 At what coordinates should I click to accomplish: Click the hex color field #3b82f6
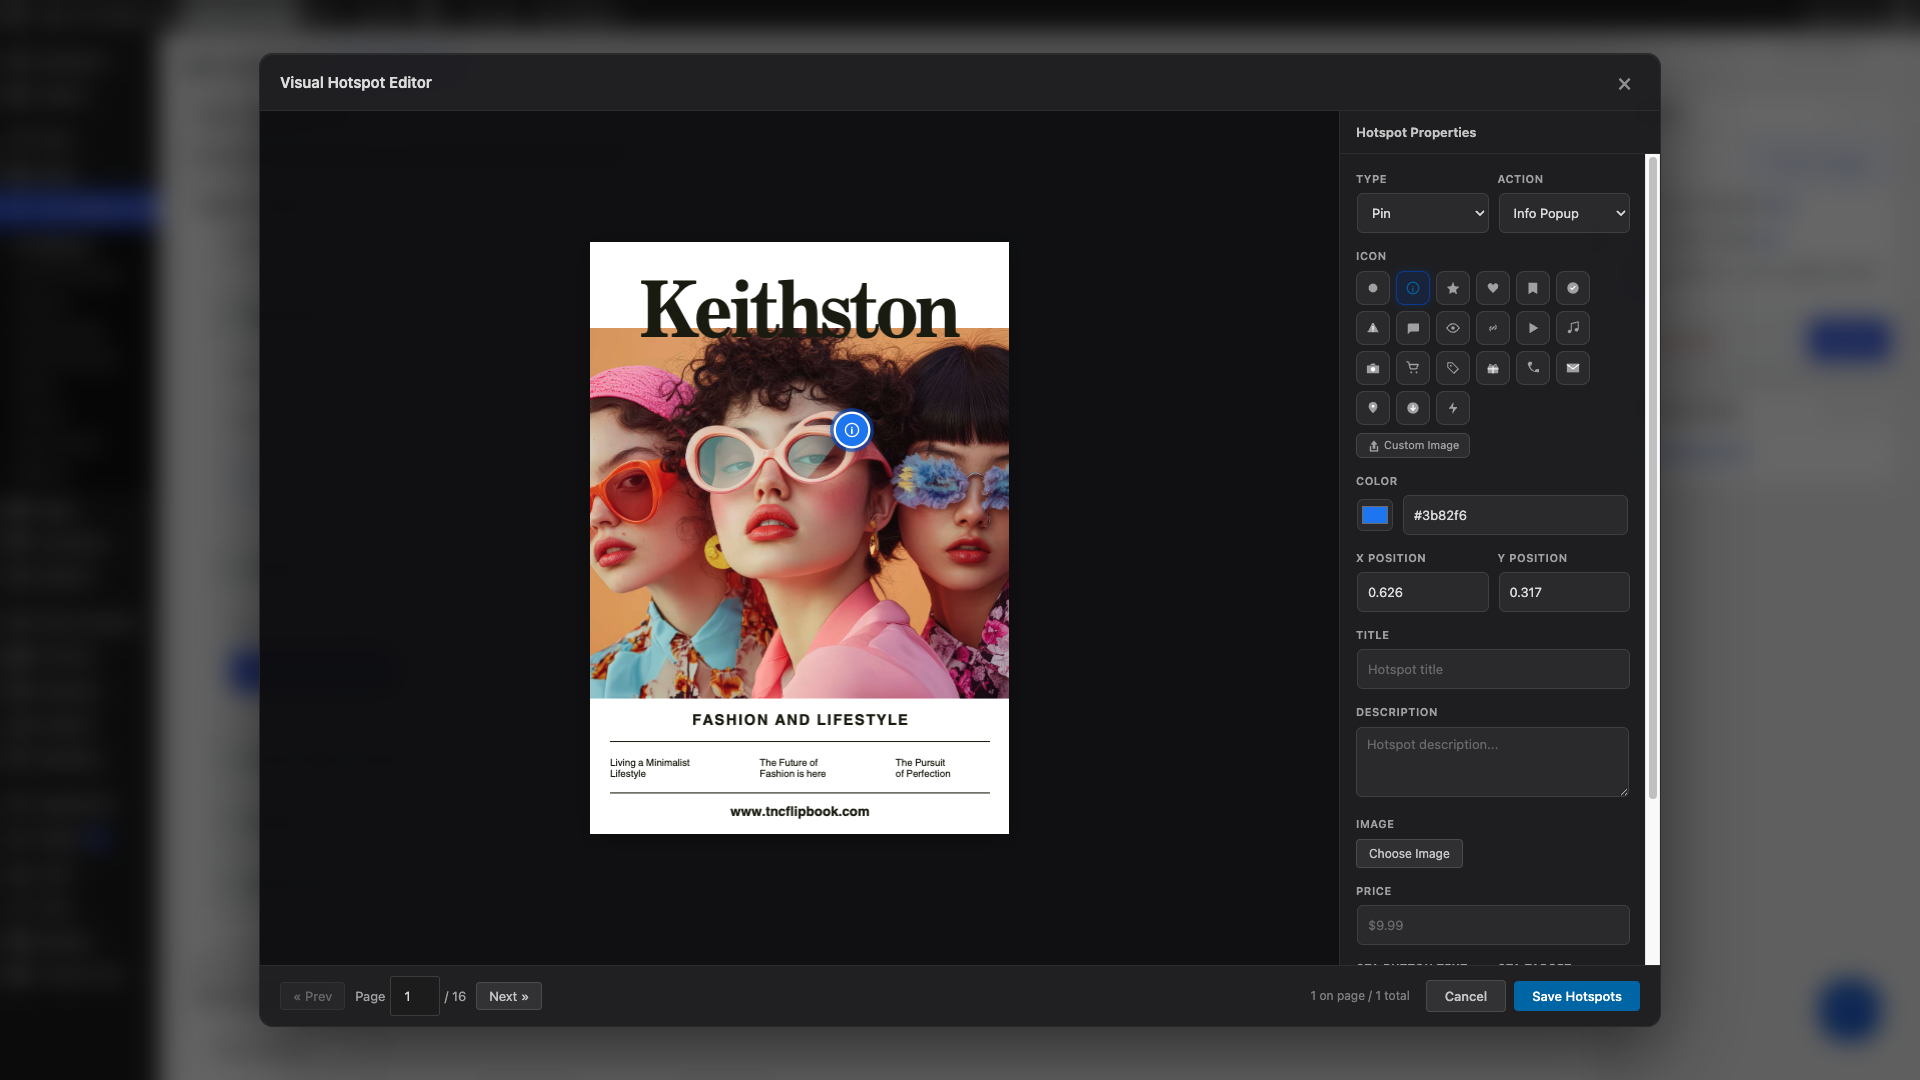1515,515
